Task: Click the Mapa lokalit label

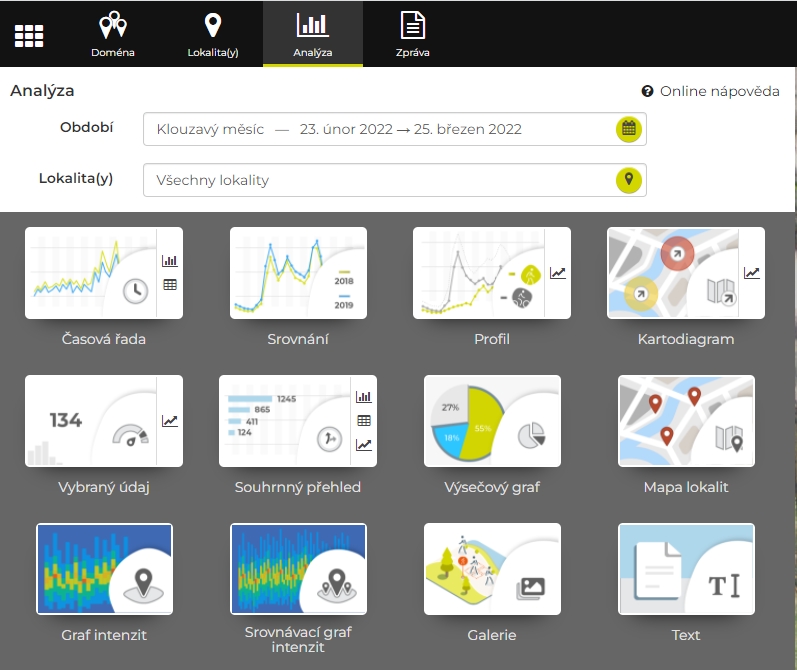Action: [x=686, y=487]
